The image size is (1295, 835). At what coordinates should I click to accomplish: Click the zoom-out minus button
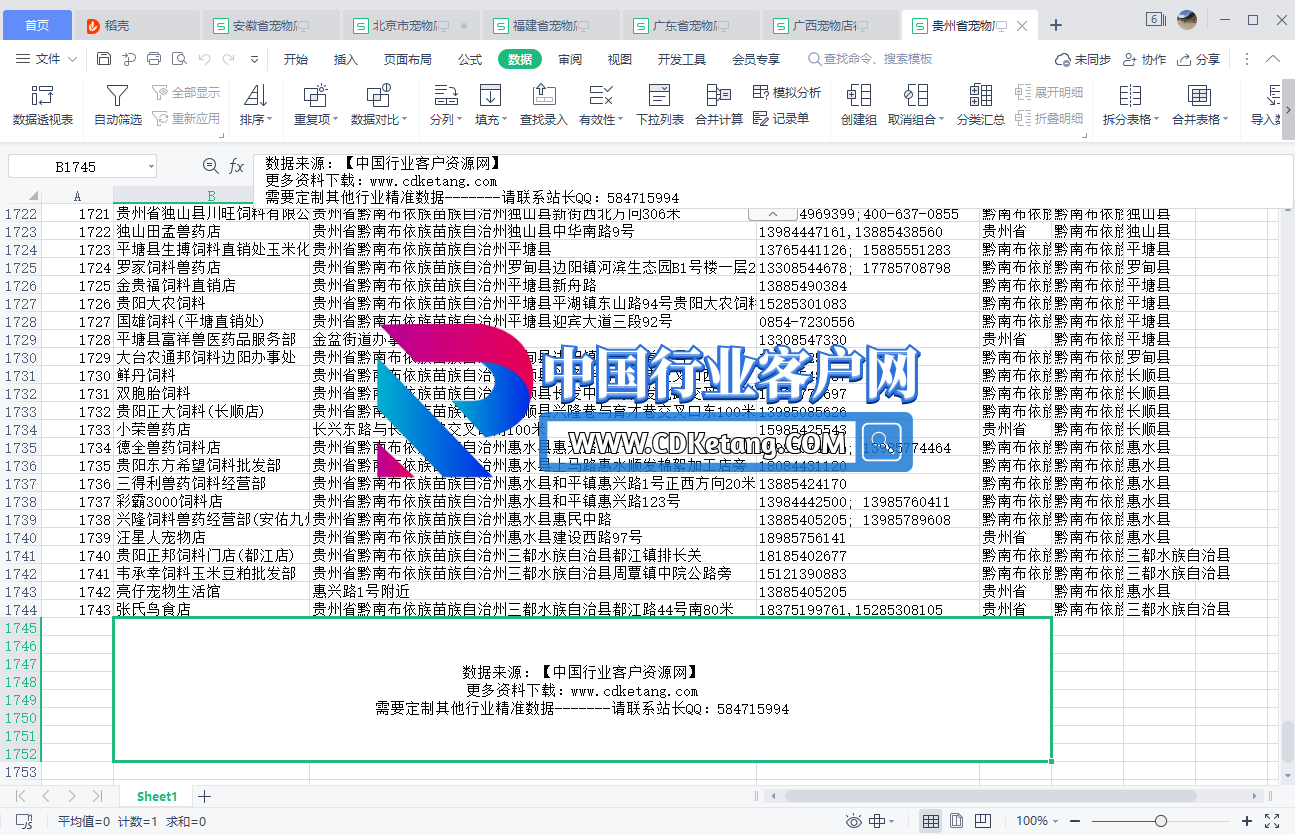[x=1077, y=821]
